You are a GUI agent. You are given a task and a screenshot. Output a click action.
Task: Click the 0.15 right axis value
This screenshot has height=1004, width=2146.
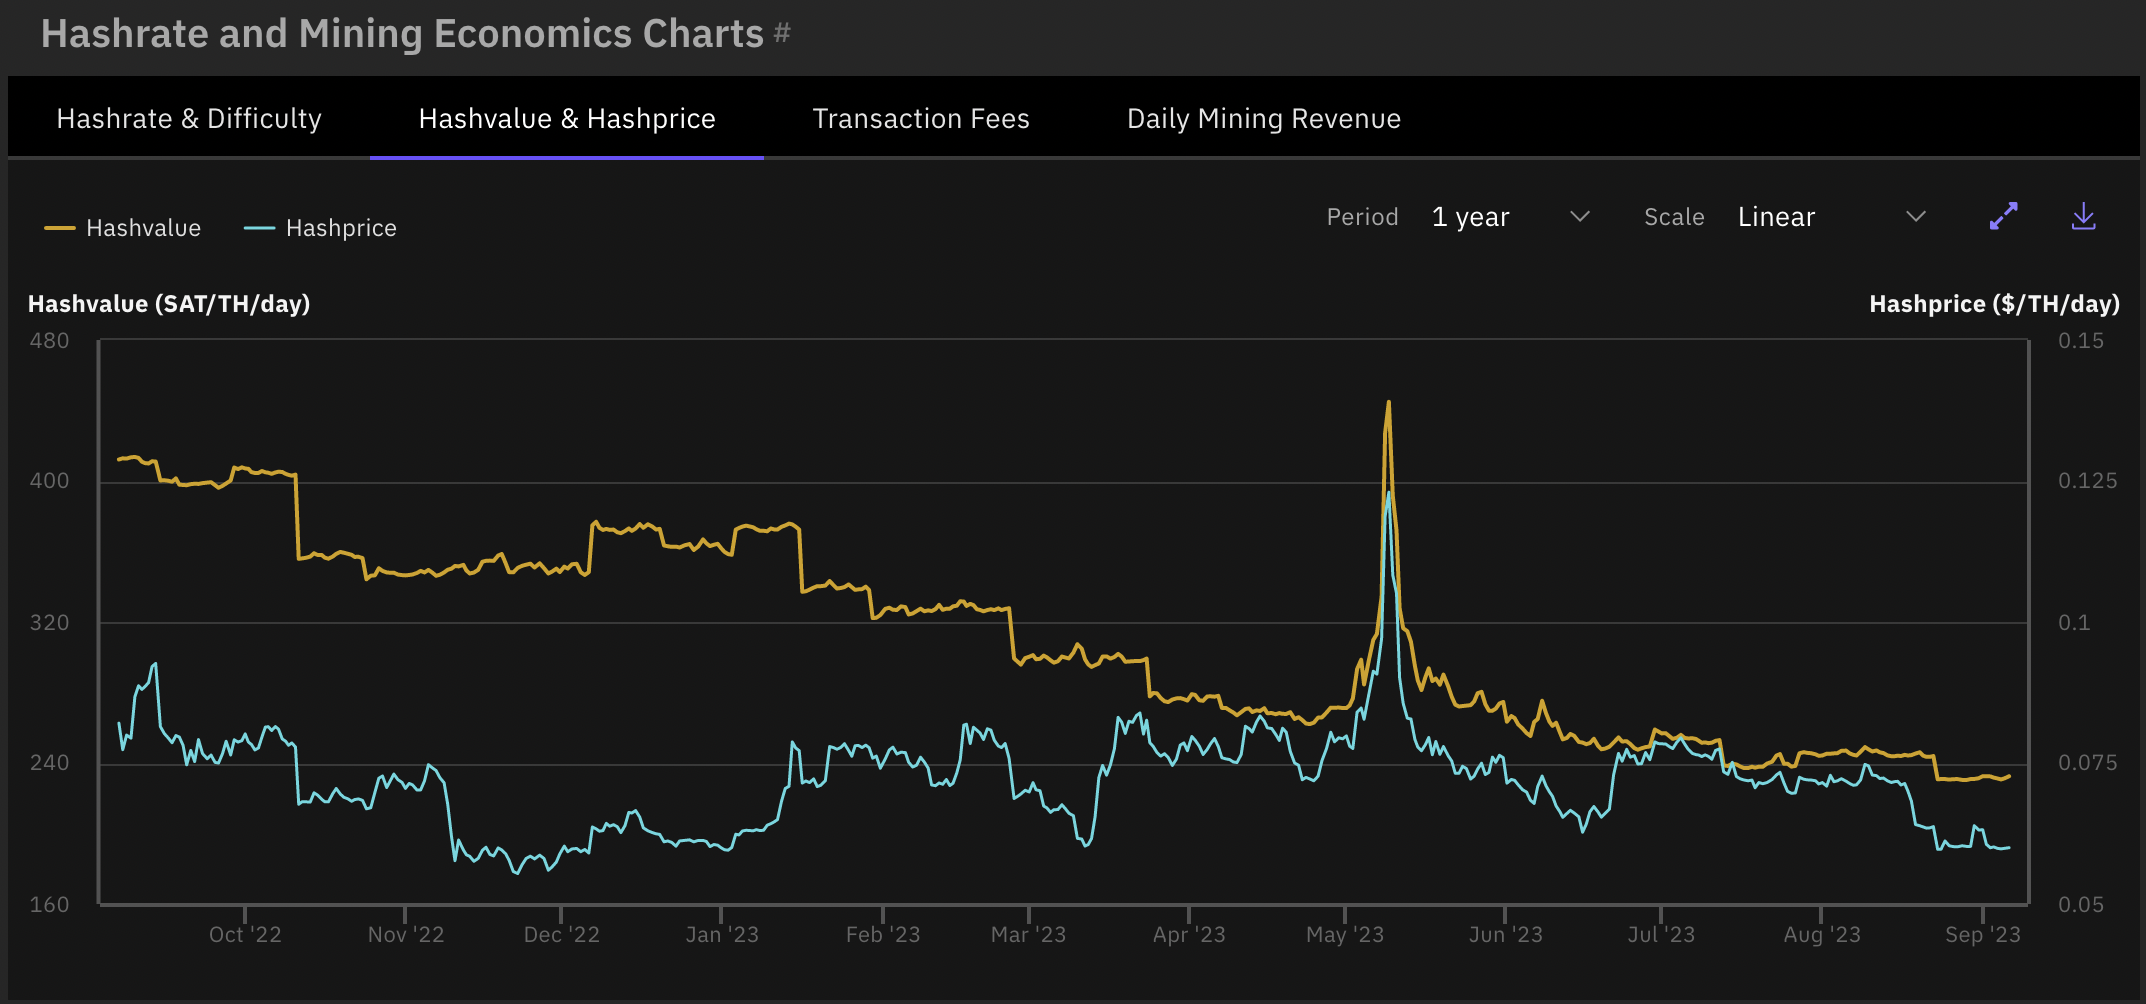[2081, 341]
